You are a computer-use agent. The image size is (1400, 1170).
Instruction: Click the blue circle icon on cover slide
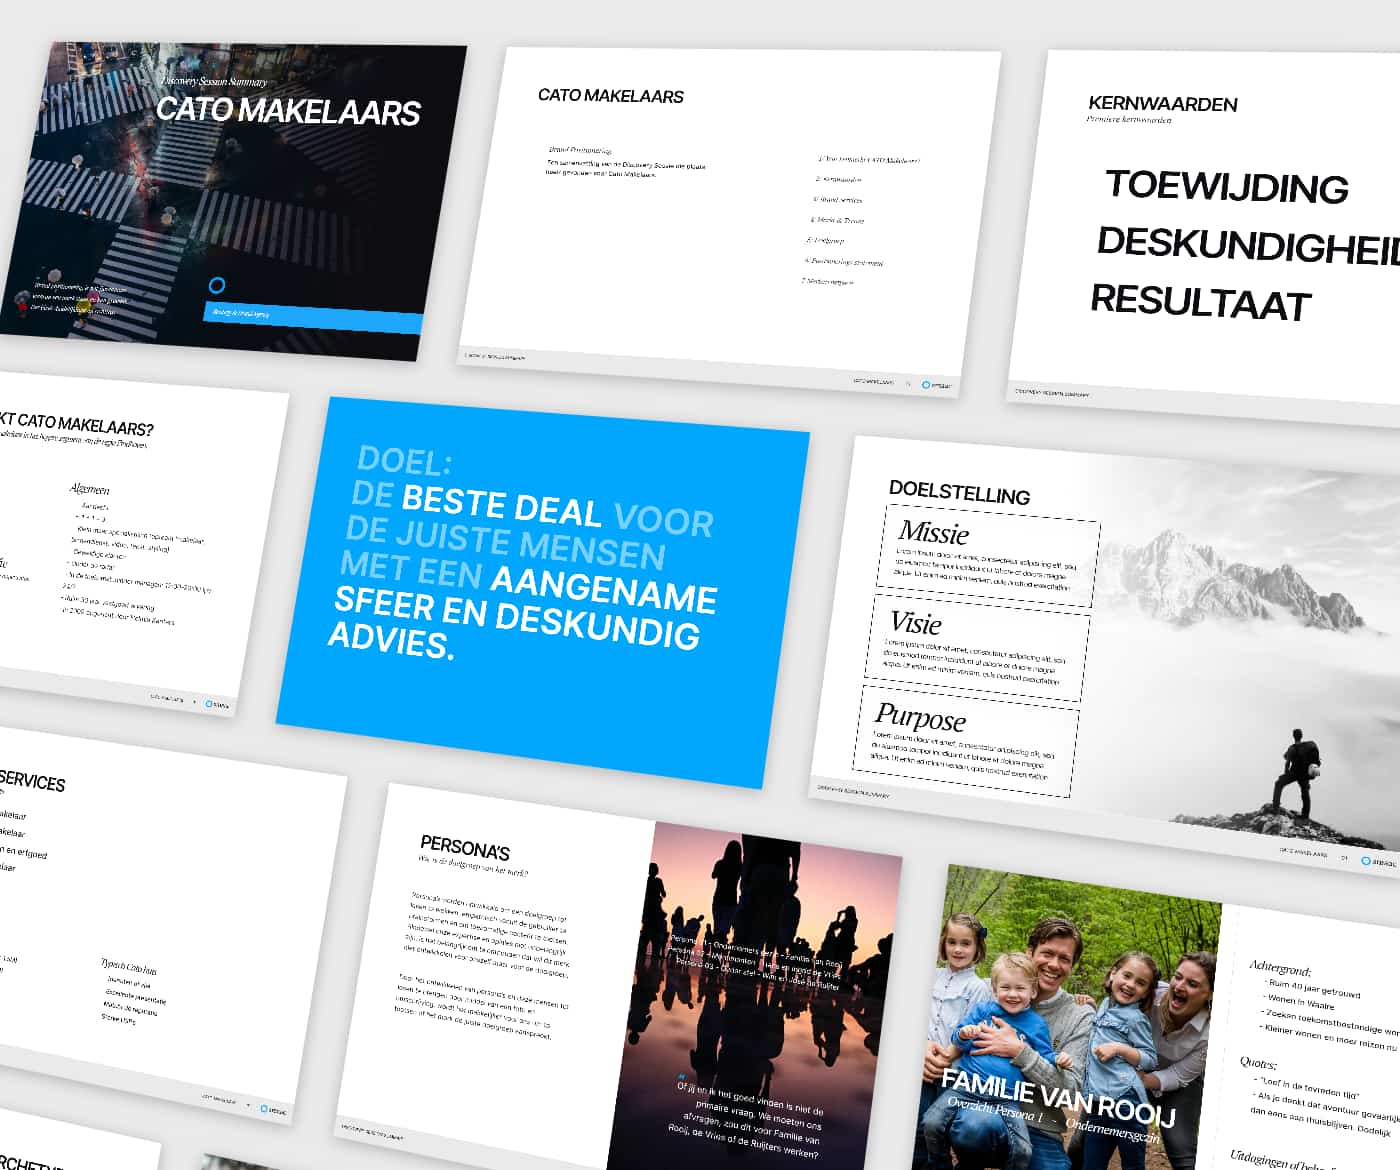[x=217, y=285]
